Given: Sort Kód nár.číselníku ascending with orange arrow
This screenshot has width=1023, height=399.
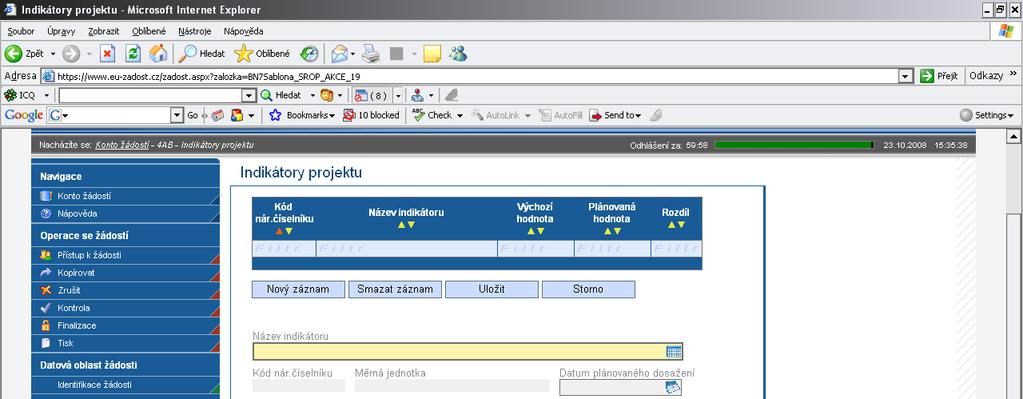Looking at the screenshot, I should coord(279,231).
